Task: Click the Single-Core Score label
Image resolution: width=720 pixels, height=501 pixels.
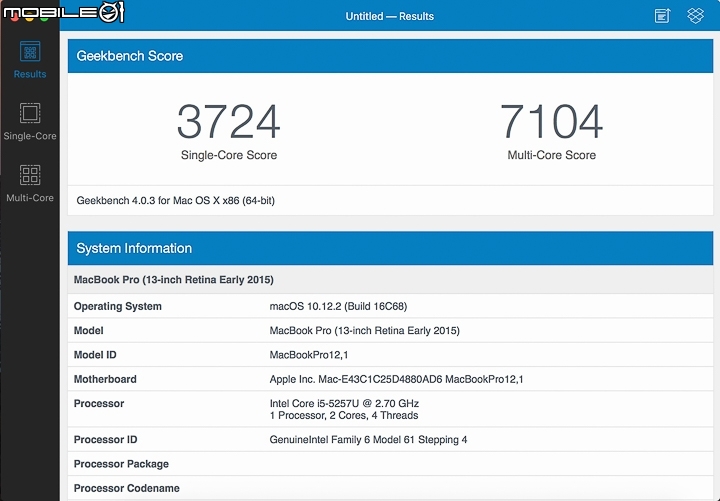Action: point(229,155)
